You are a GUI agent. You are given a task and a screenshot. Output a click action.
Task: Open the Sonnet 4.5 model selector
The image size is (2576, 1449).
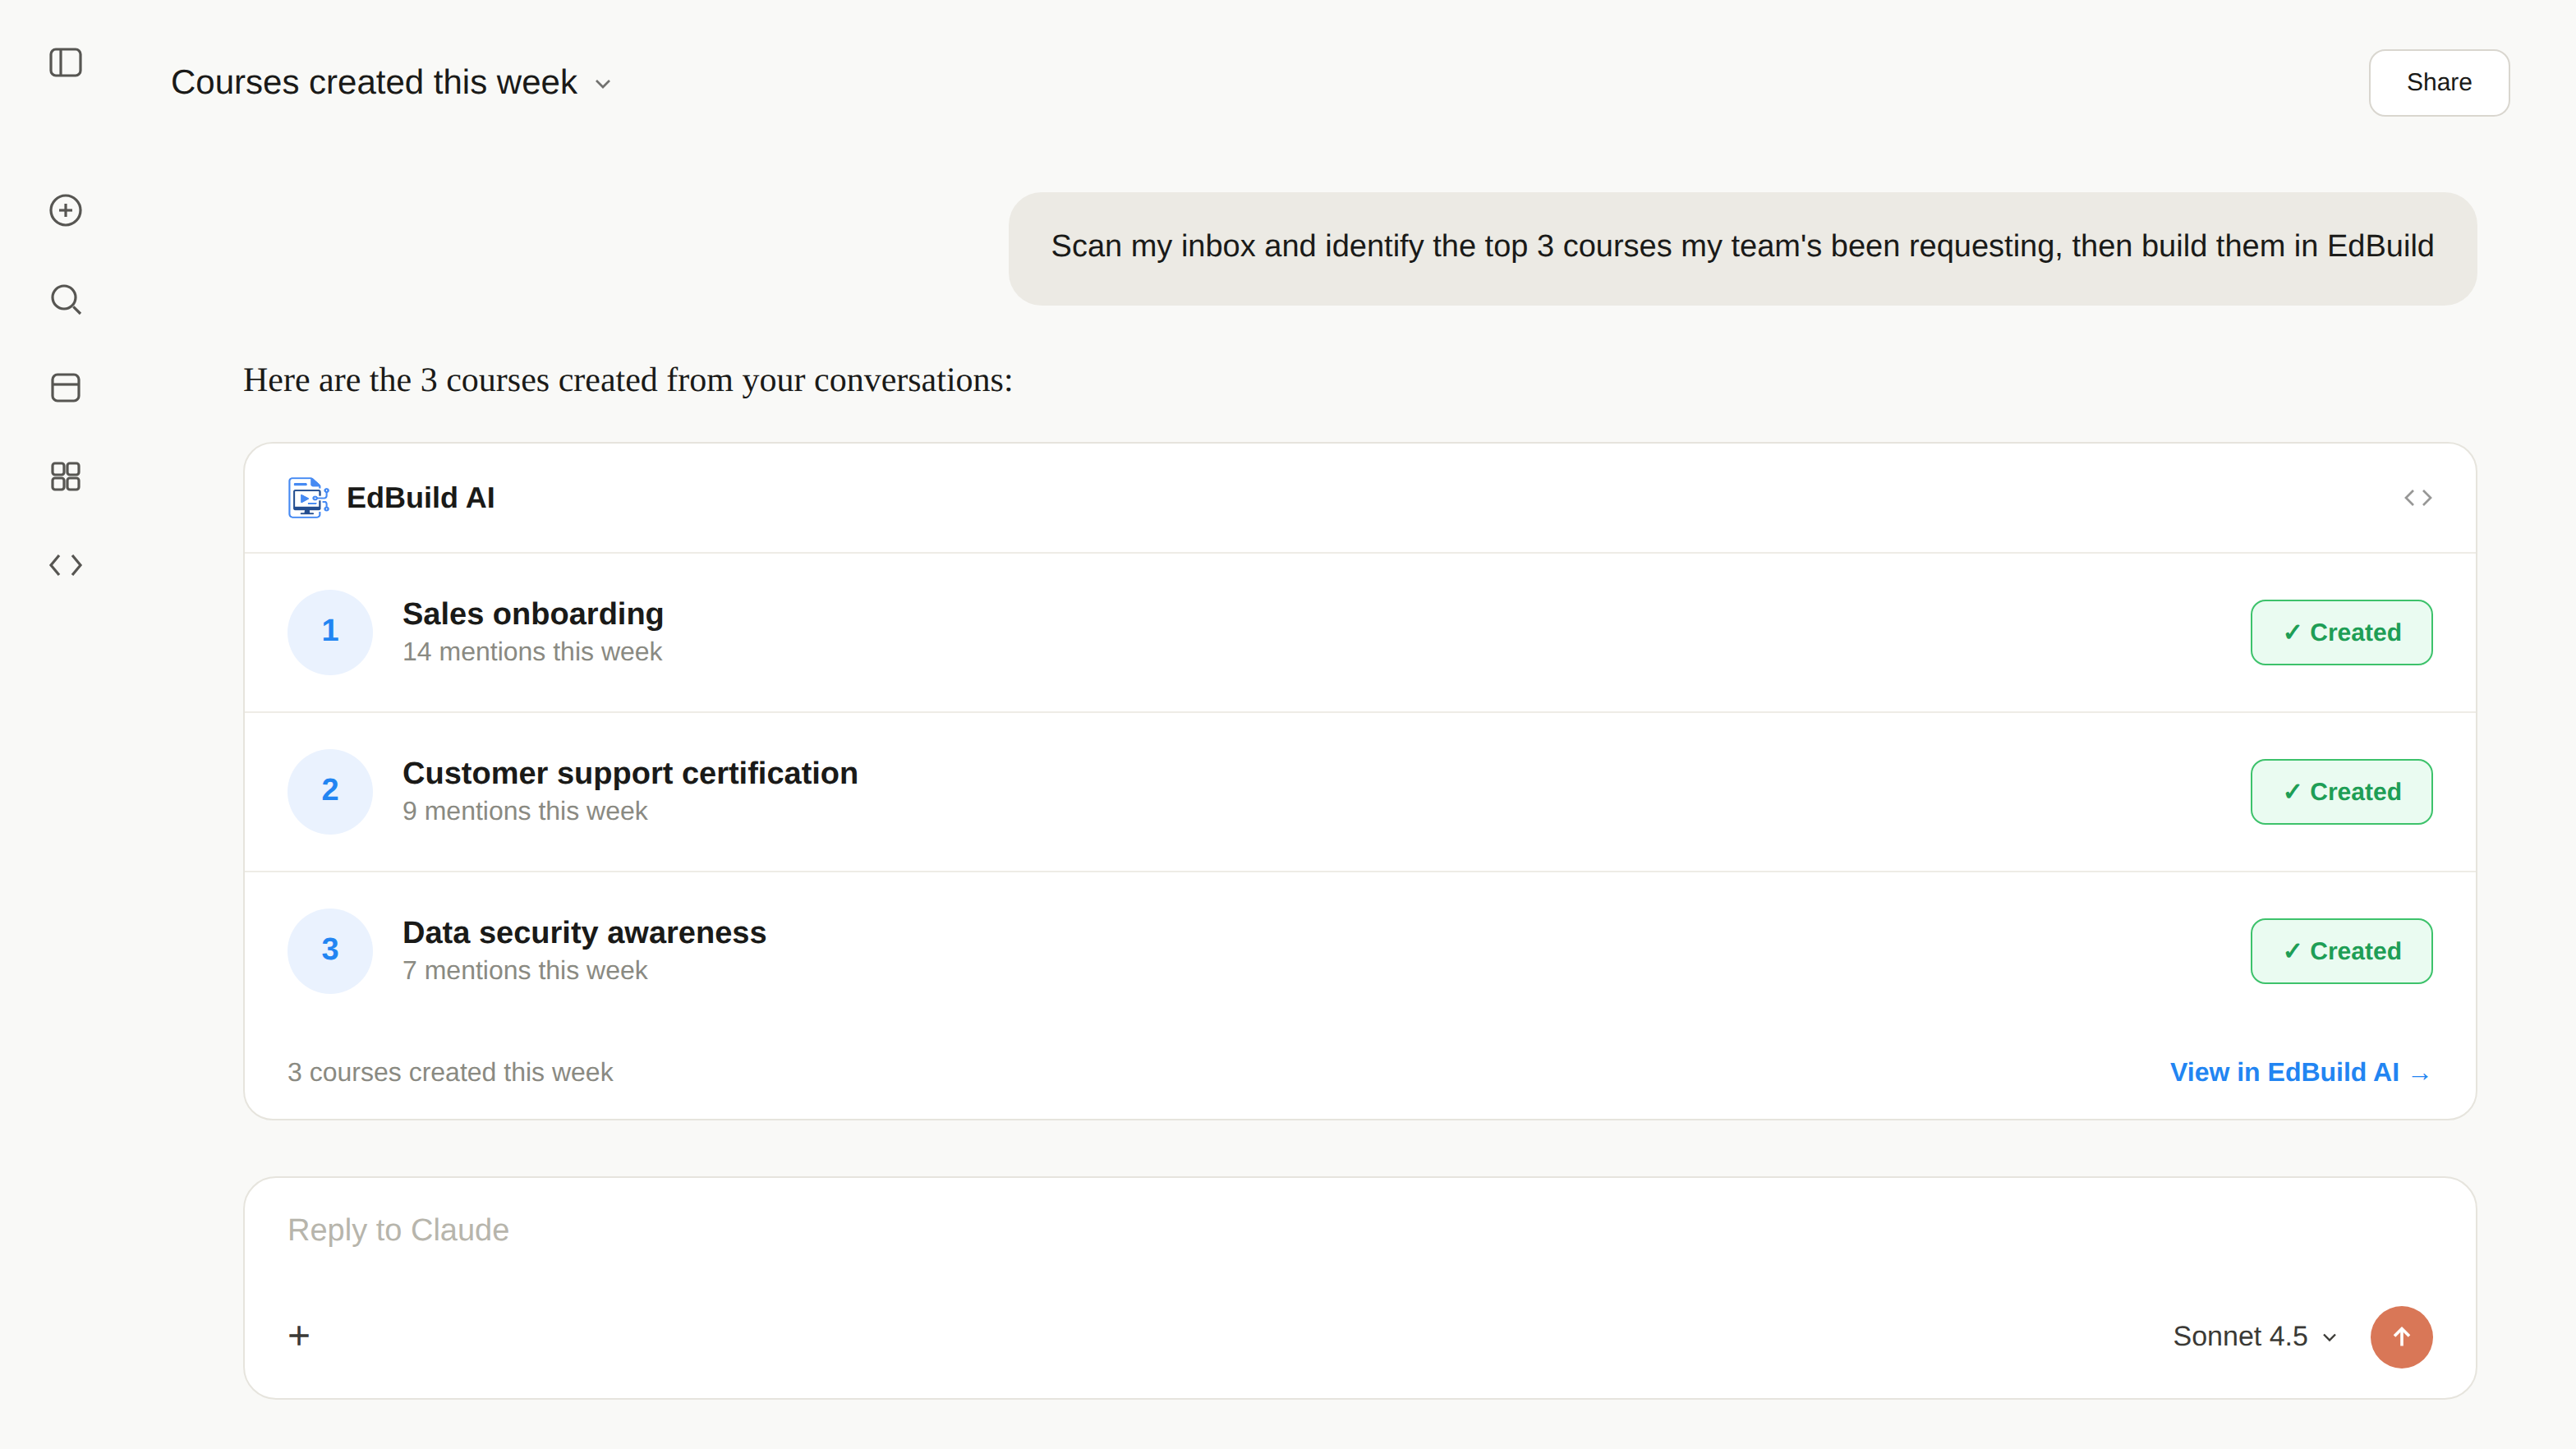tap(2254, 1336)
